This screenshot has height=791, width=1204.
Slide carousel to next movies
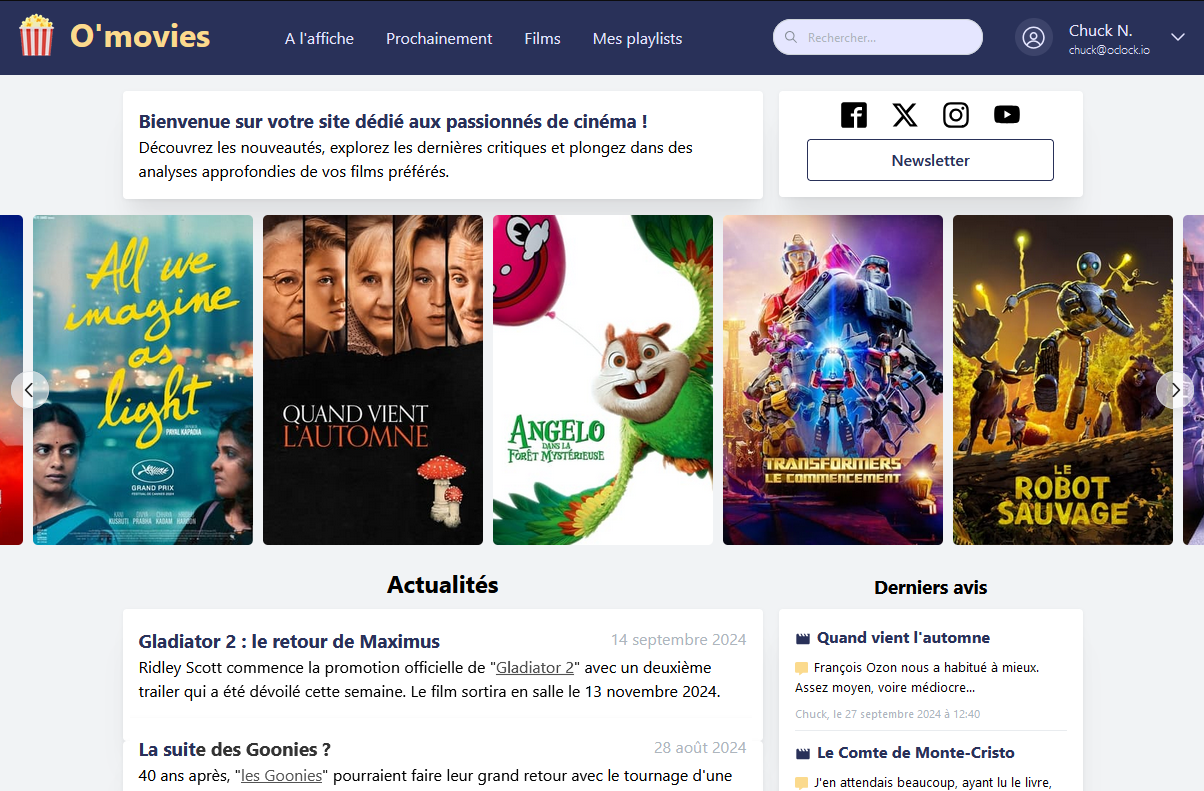click(1175, 389)
